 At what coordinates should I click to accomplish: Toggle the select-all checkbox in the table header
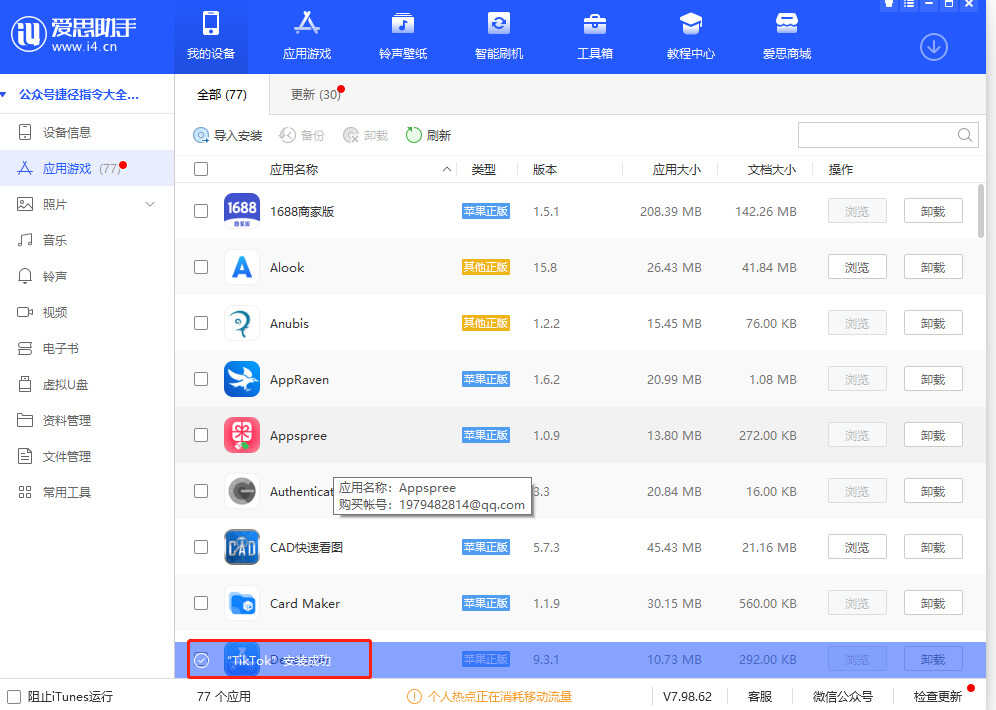[201, 169]
